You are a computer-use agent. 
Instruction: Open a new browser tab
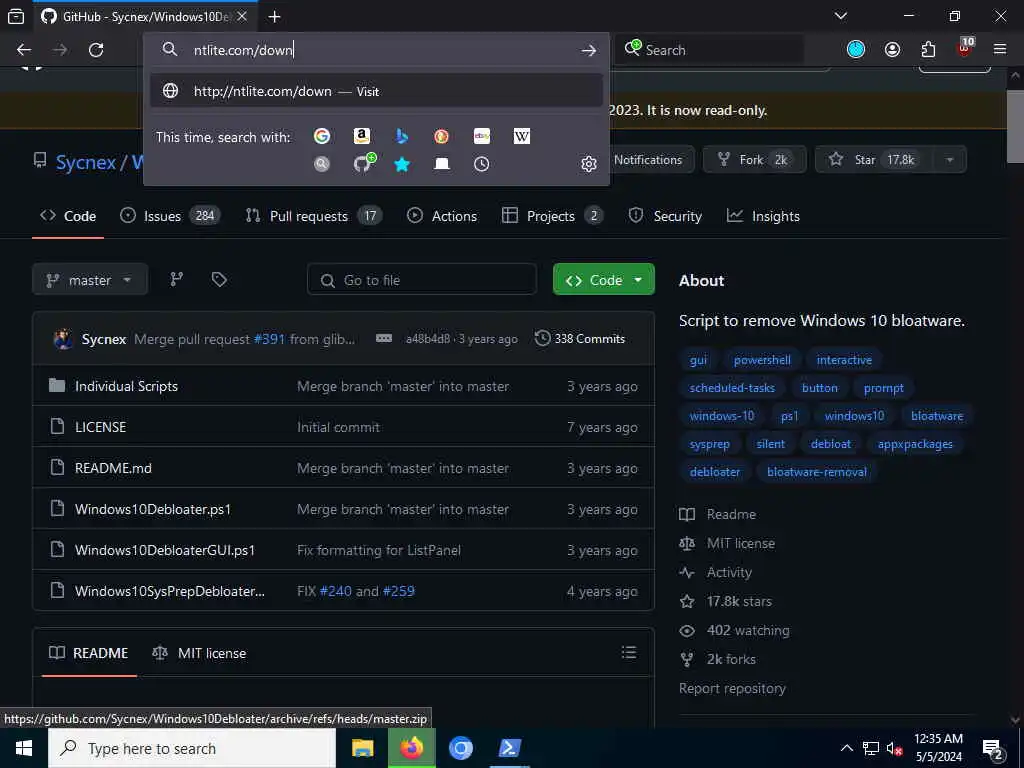pos(274,16)
